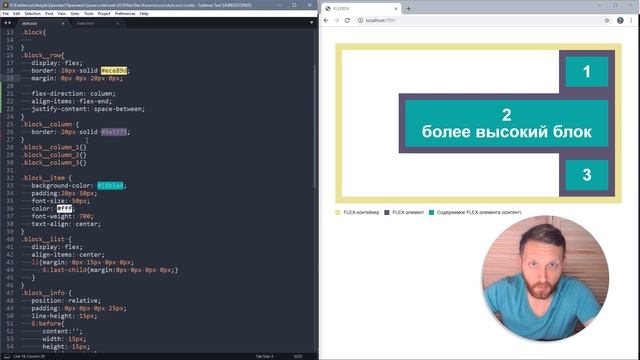The width and height of the screenshot is (640, 360).
Task: Open the Chrome profile avatar
Action: pos(620,20)
